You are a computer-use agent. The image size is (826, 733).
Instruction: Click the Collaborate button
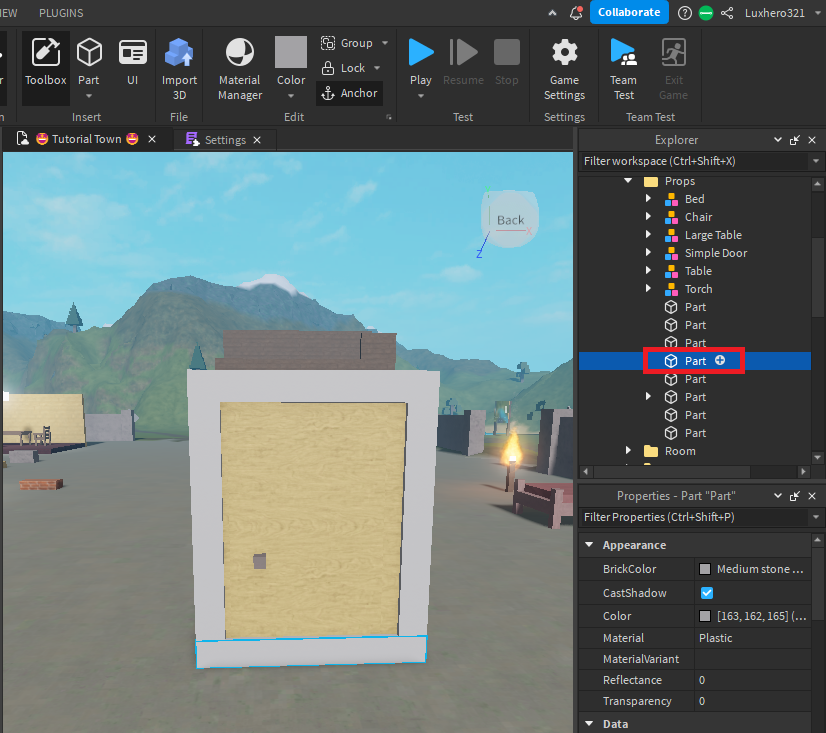629,13
